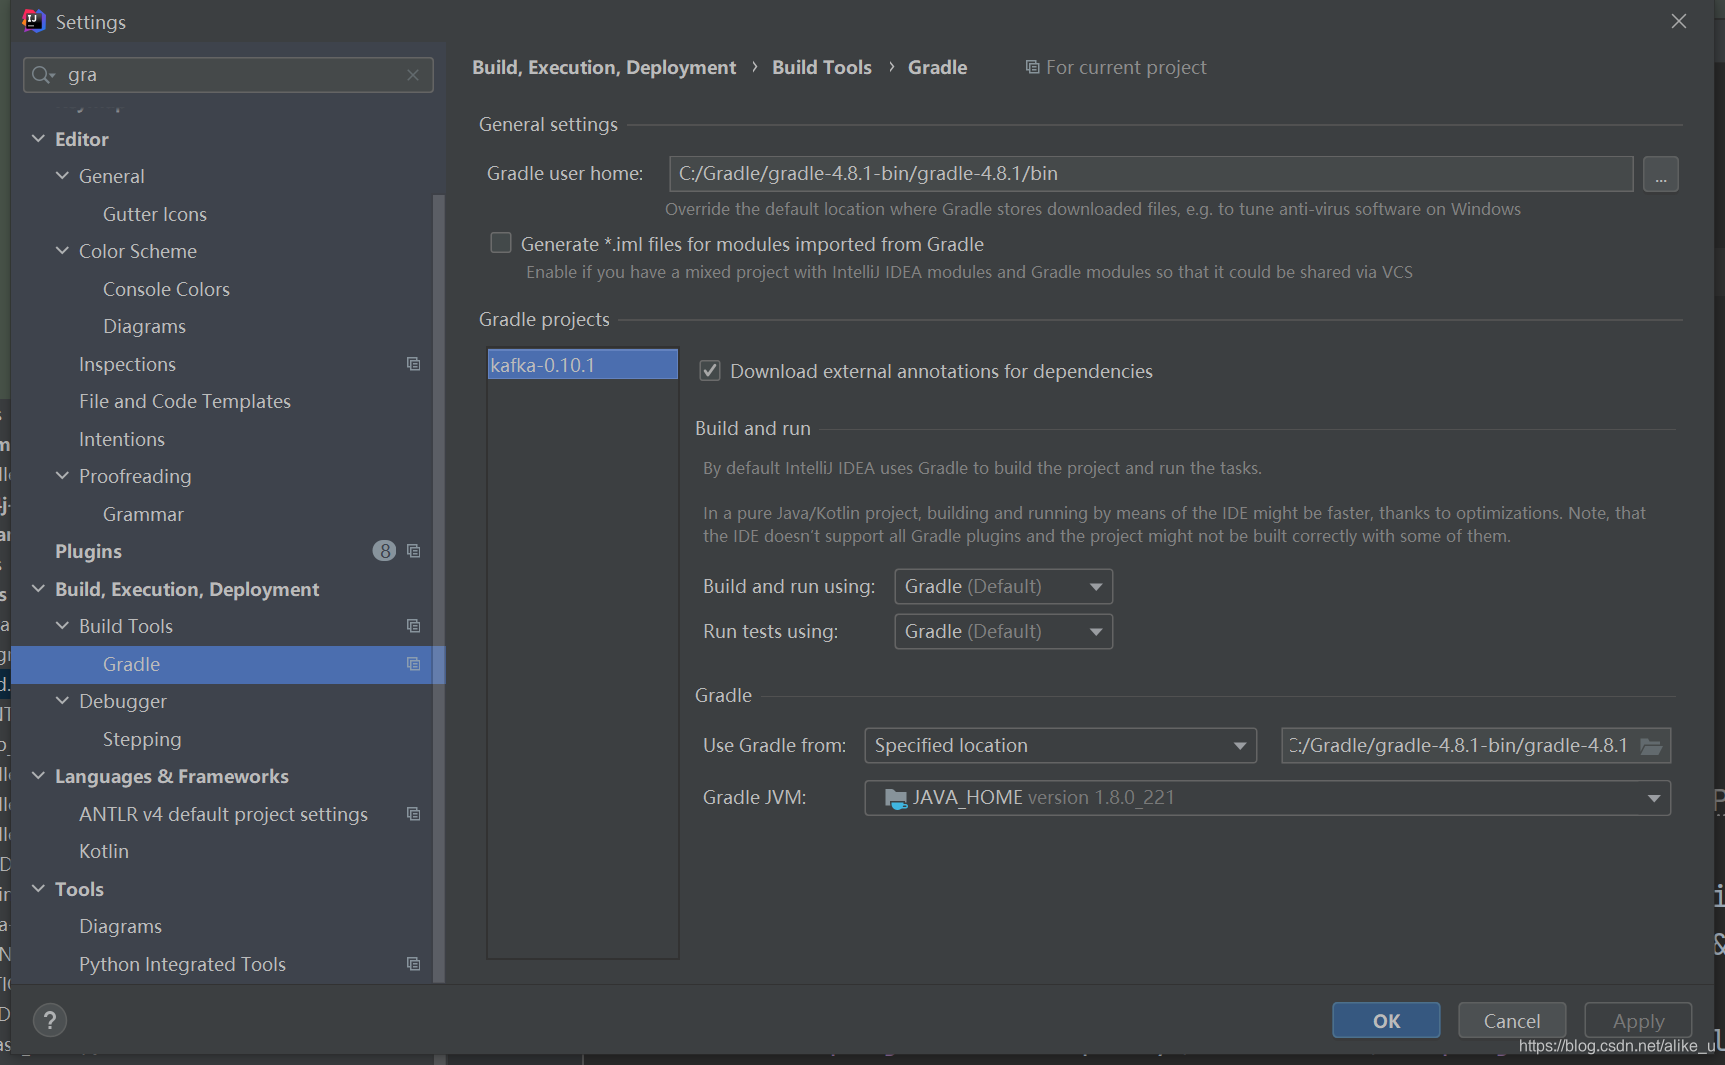The width and height of the screenshot is (1725, 1065).
Task: Select kafka-0.10.1 in Gradle projects list
Action: (x=582, y=365)
